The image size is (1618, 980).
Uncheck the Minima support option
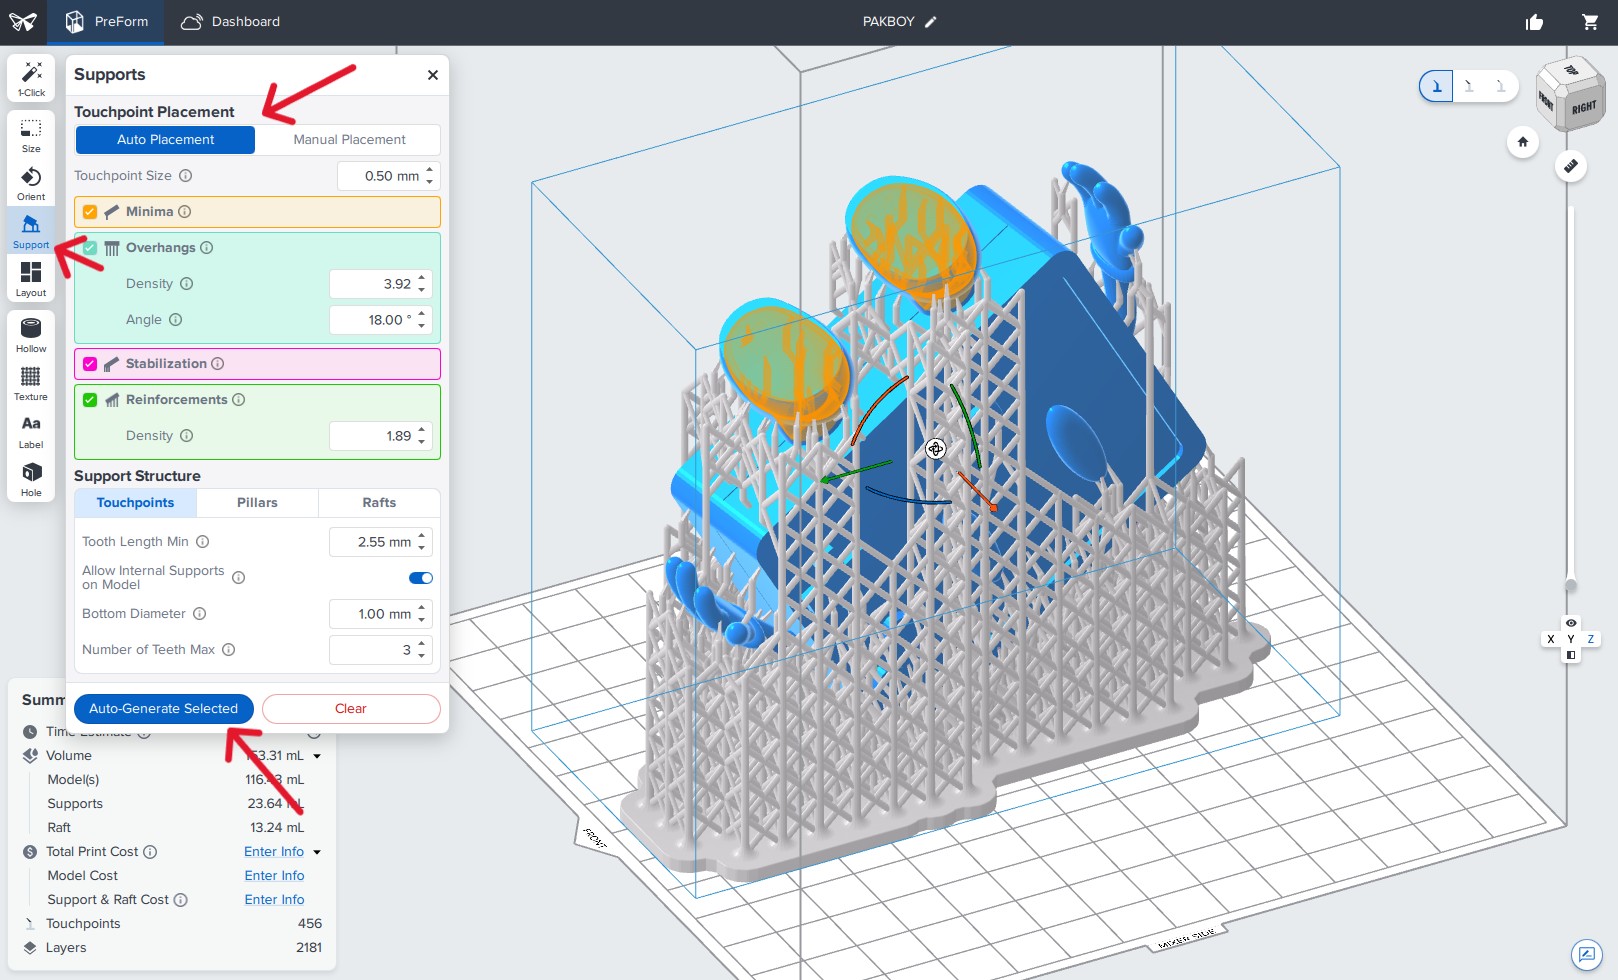[89, 211]
